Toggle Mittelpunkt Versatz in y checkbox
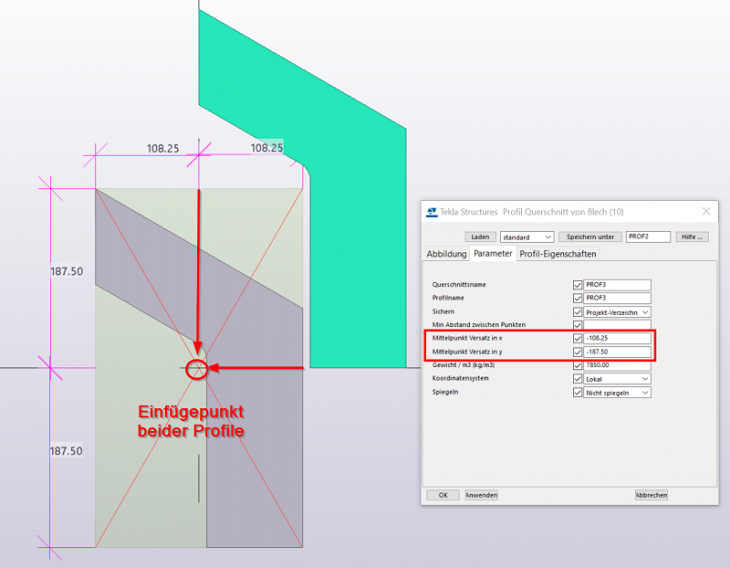 point(577,352)
